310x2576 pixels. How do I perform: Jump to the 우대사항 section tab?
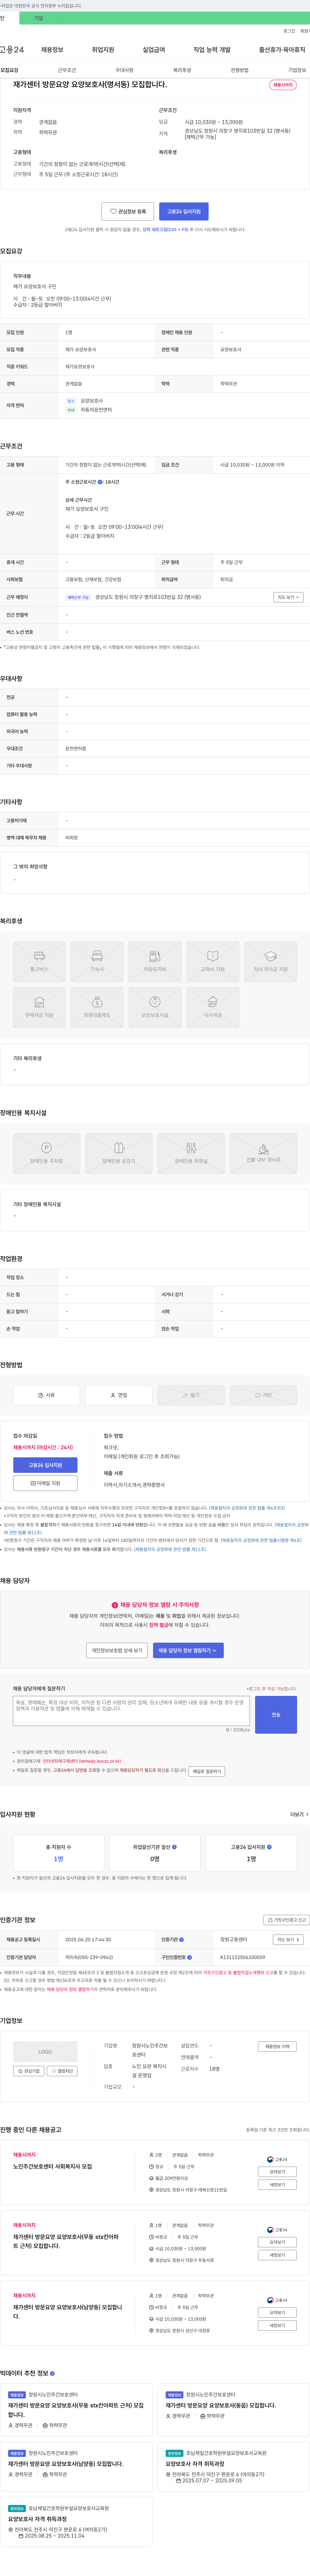click(124, 70)
